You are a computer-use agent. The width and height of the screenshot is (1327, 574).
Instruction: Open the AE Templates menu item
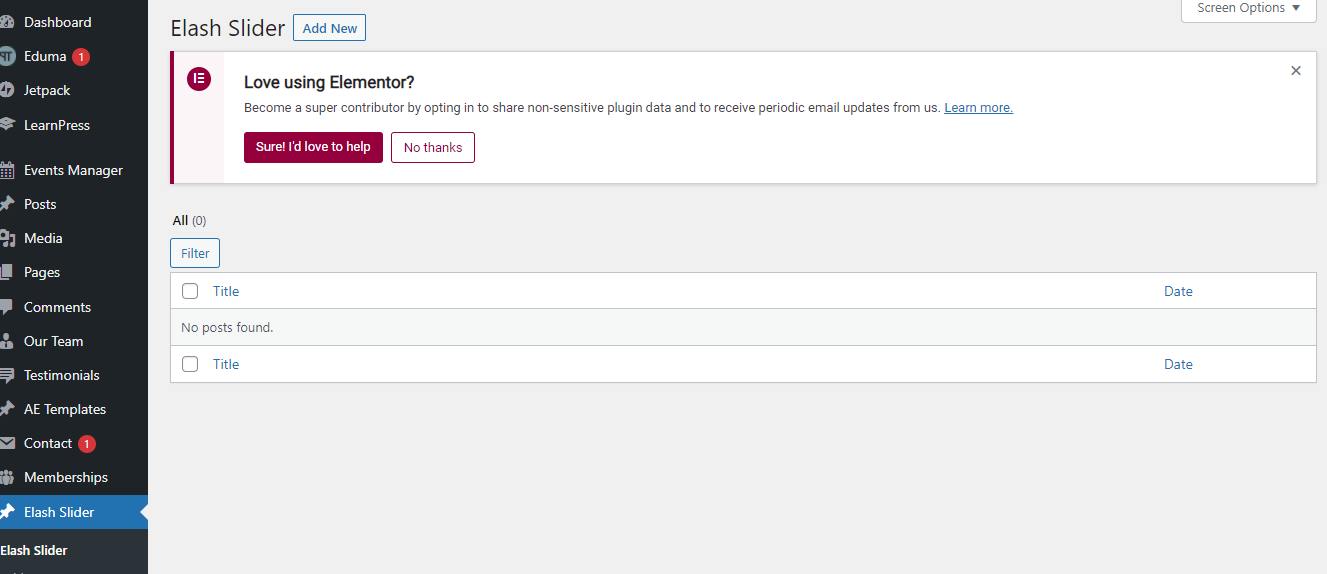(65, 409)
